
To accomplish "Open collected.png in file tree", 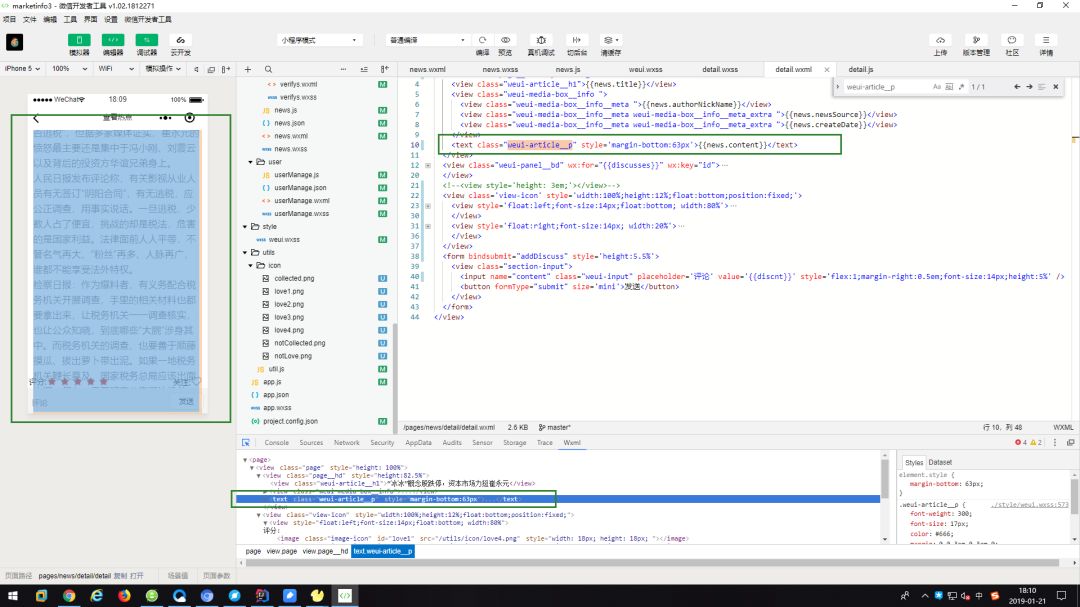I will pyautogui.click(x=294, y=278).
